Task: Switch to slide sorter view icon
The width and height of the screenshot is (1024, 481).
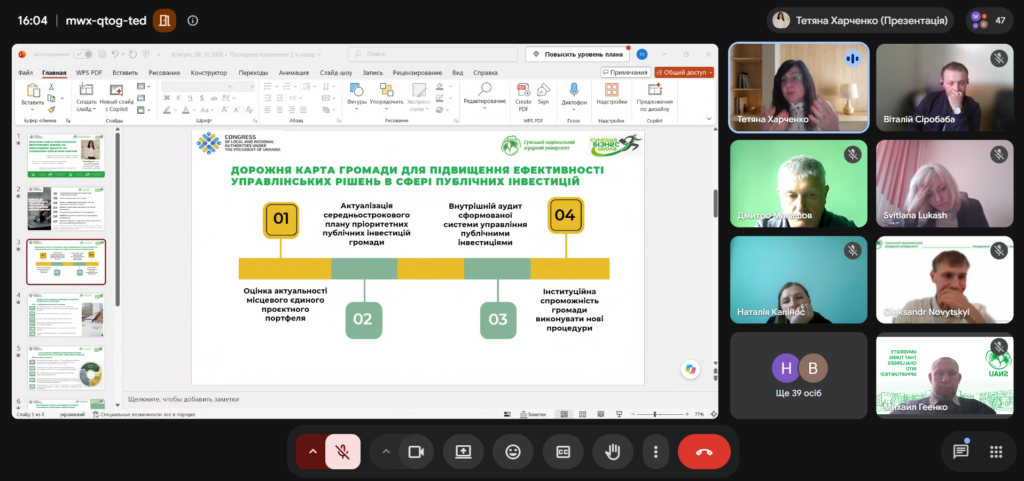Action: (x=581, y=414)
